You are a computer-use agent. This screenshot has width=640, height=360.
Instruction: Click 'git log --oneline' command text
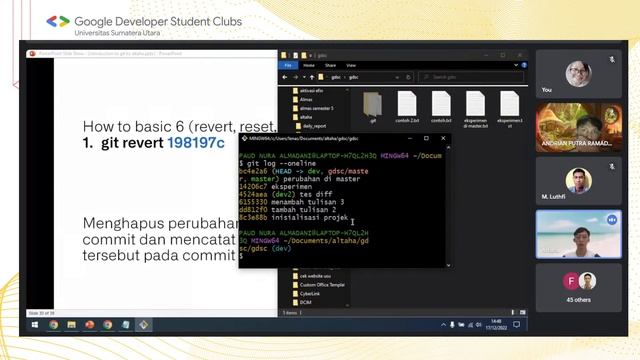281,163
